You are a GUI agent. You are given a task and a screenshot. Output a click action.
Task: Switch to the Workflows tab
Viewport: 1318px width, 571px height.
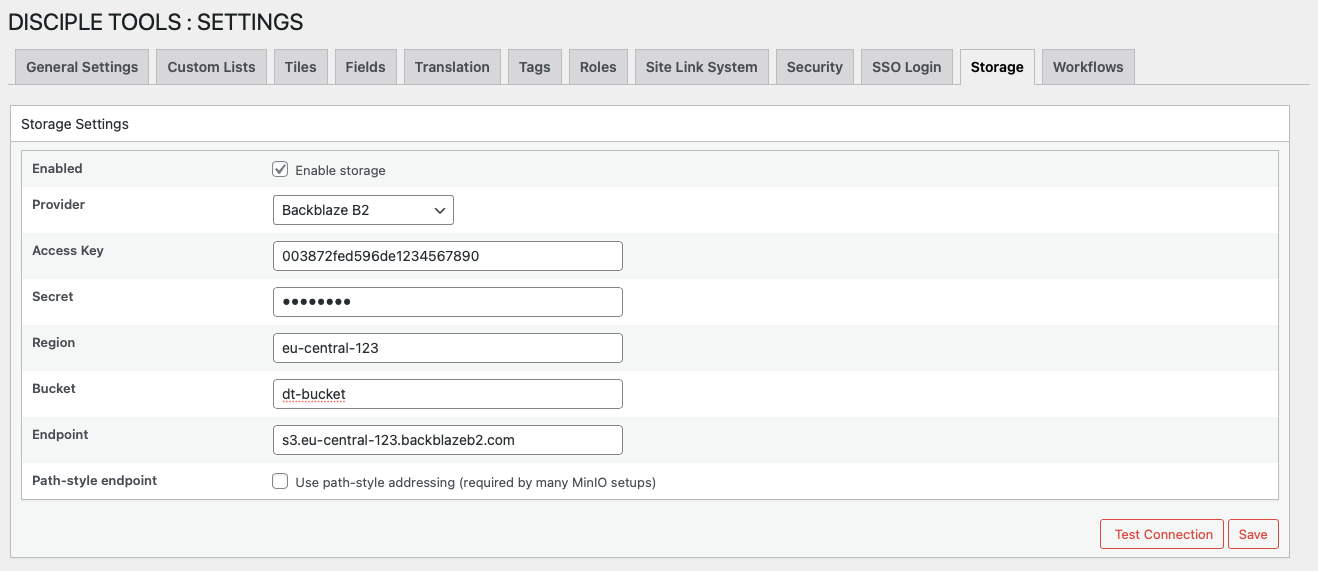coord(1087,67)
